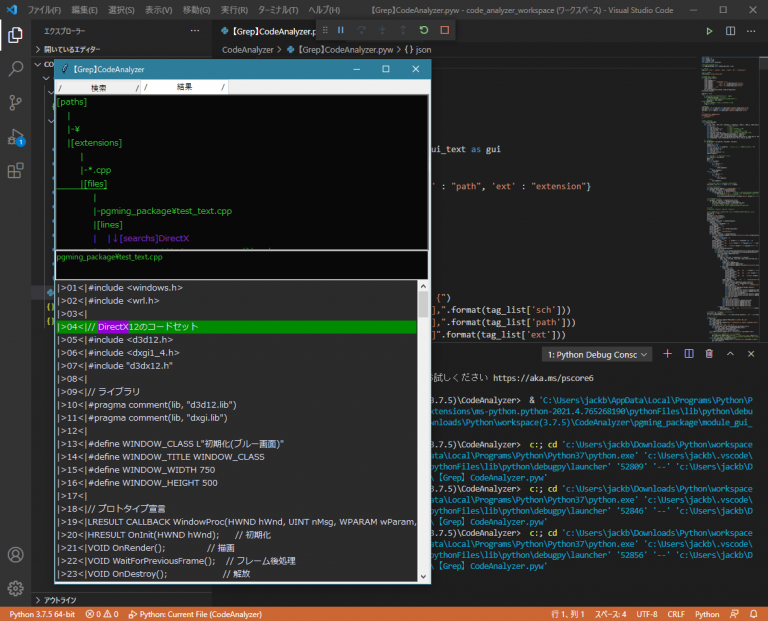Kill terminal with trash icon
This screenshot has height=621, width=768.
tap(709, 354)
